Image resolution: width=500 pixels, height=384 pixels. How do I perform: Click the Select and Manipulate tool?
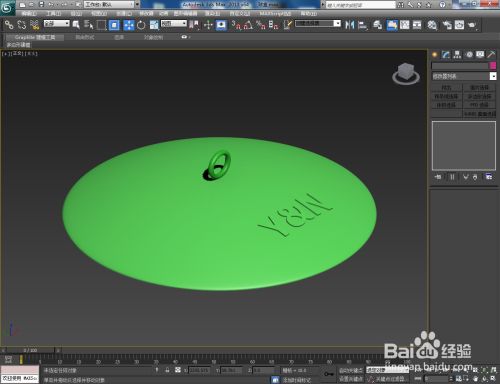(208, 25)
